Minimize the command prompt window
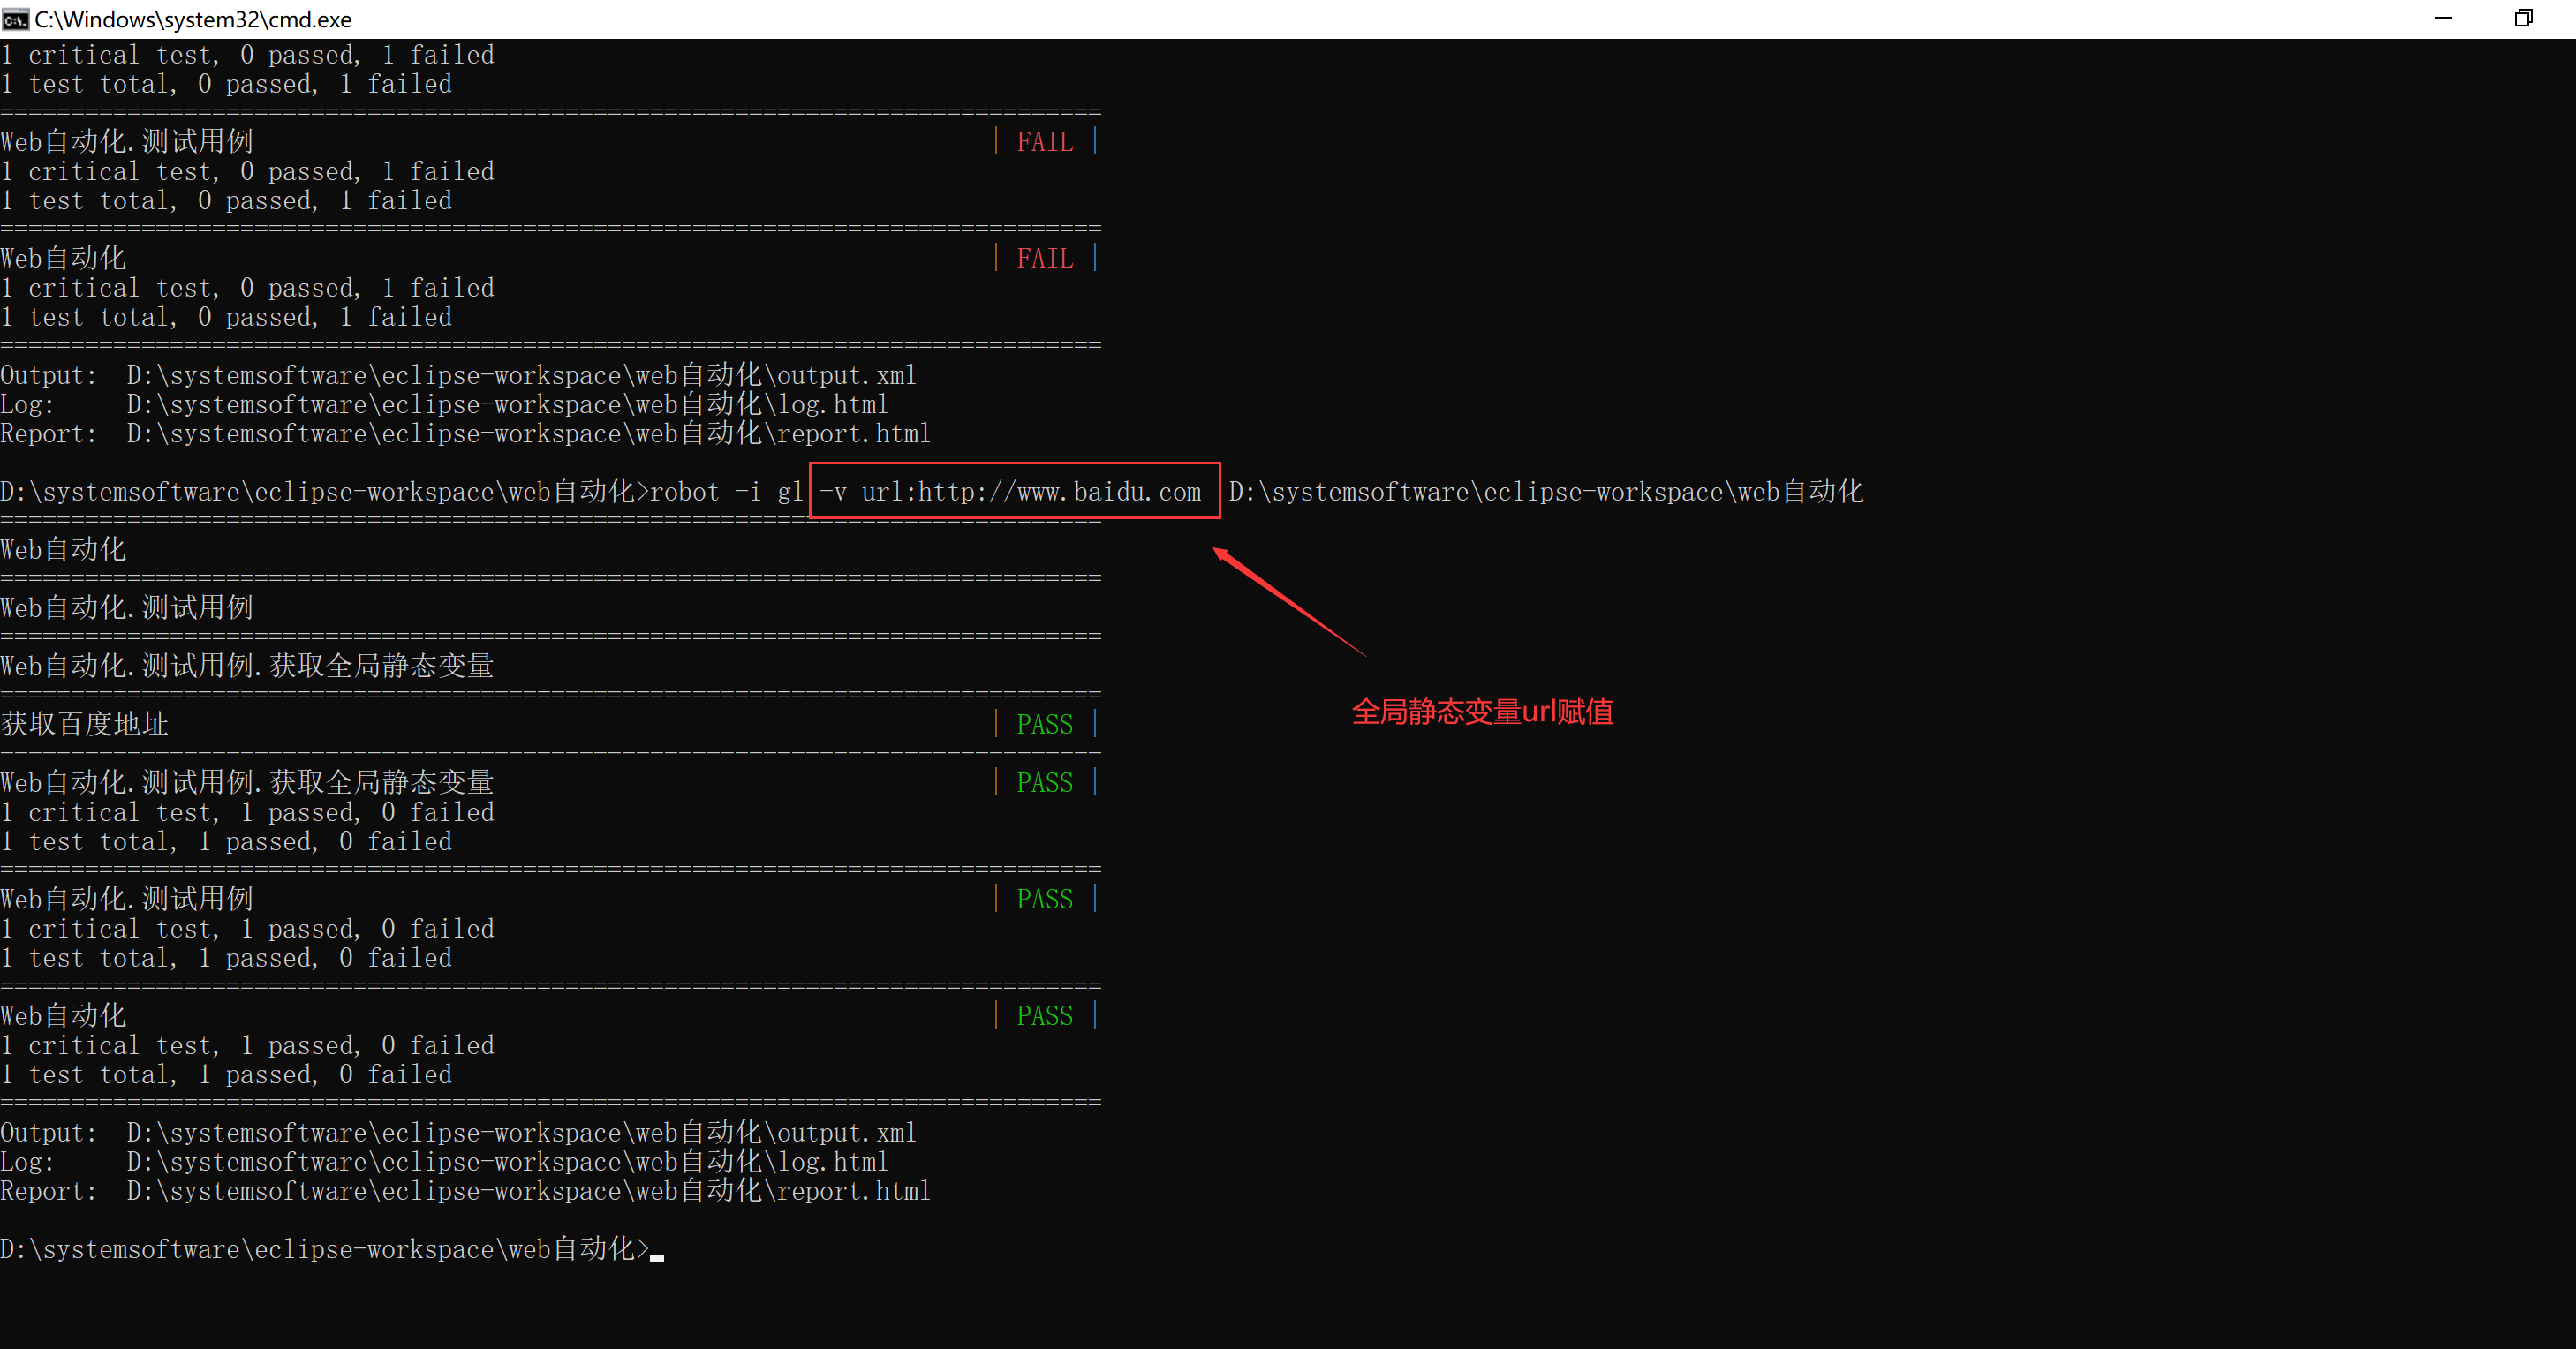The height and width of the screenshot is (1349, 2576). coord(2443,19)
